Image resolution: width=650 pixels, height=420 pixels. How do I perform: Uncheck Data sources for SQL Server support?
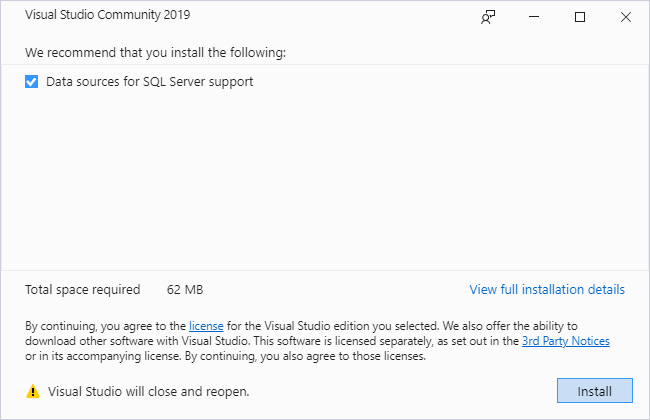pyautogui.click(x=32, y=81)
